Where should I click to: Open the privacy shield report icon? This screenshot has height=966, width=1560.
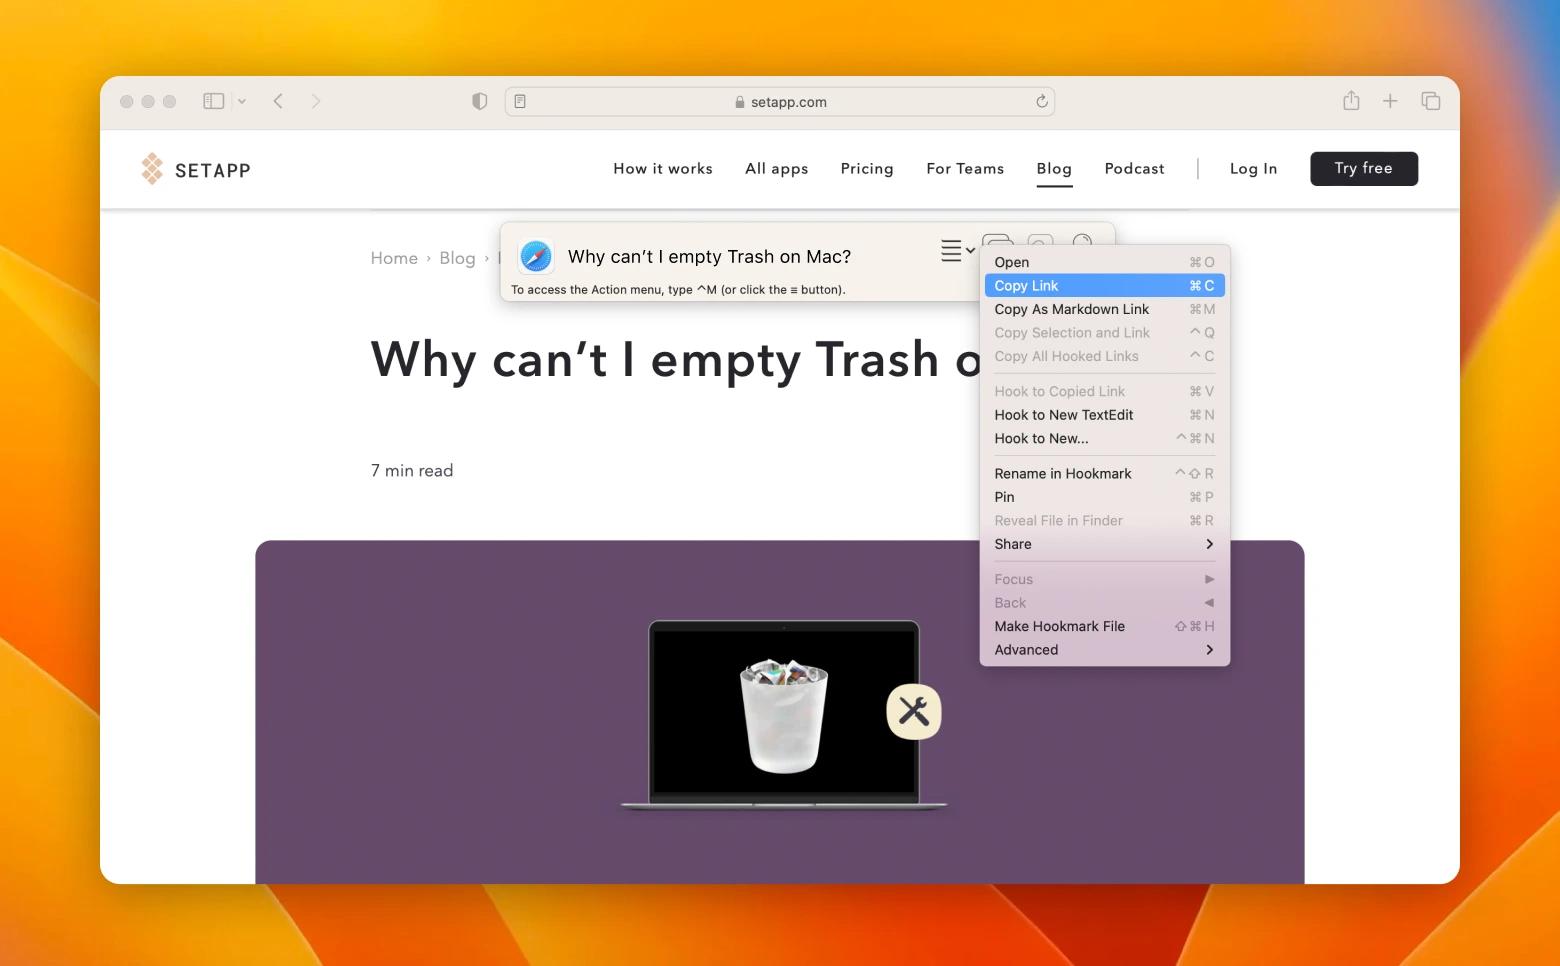tap(480, 101)
